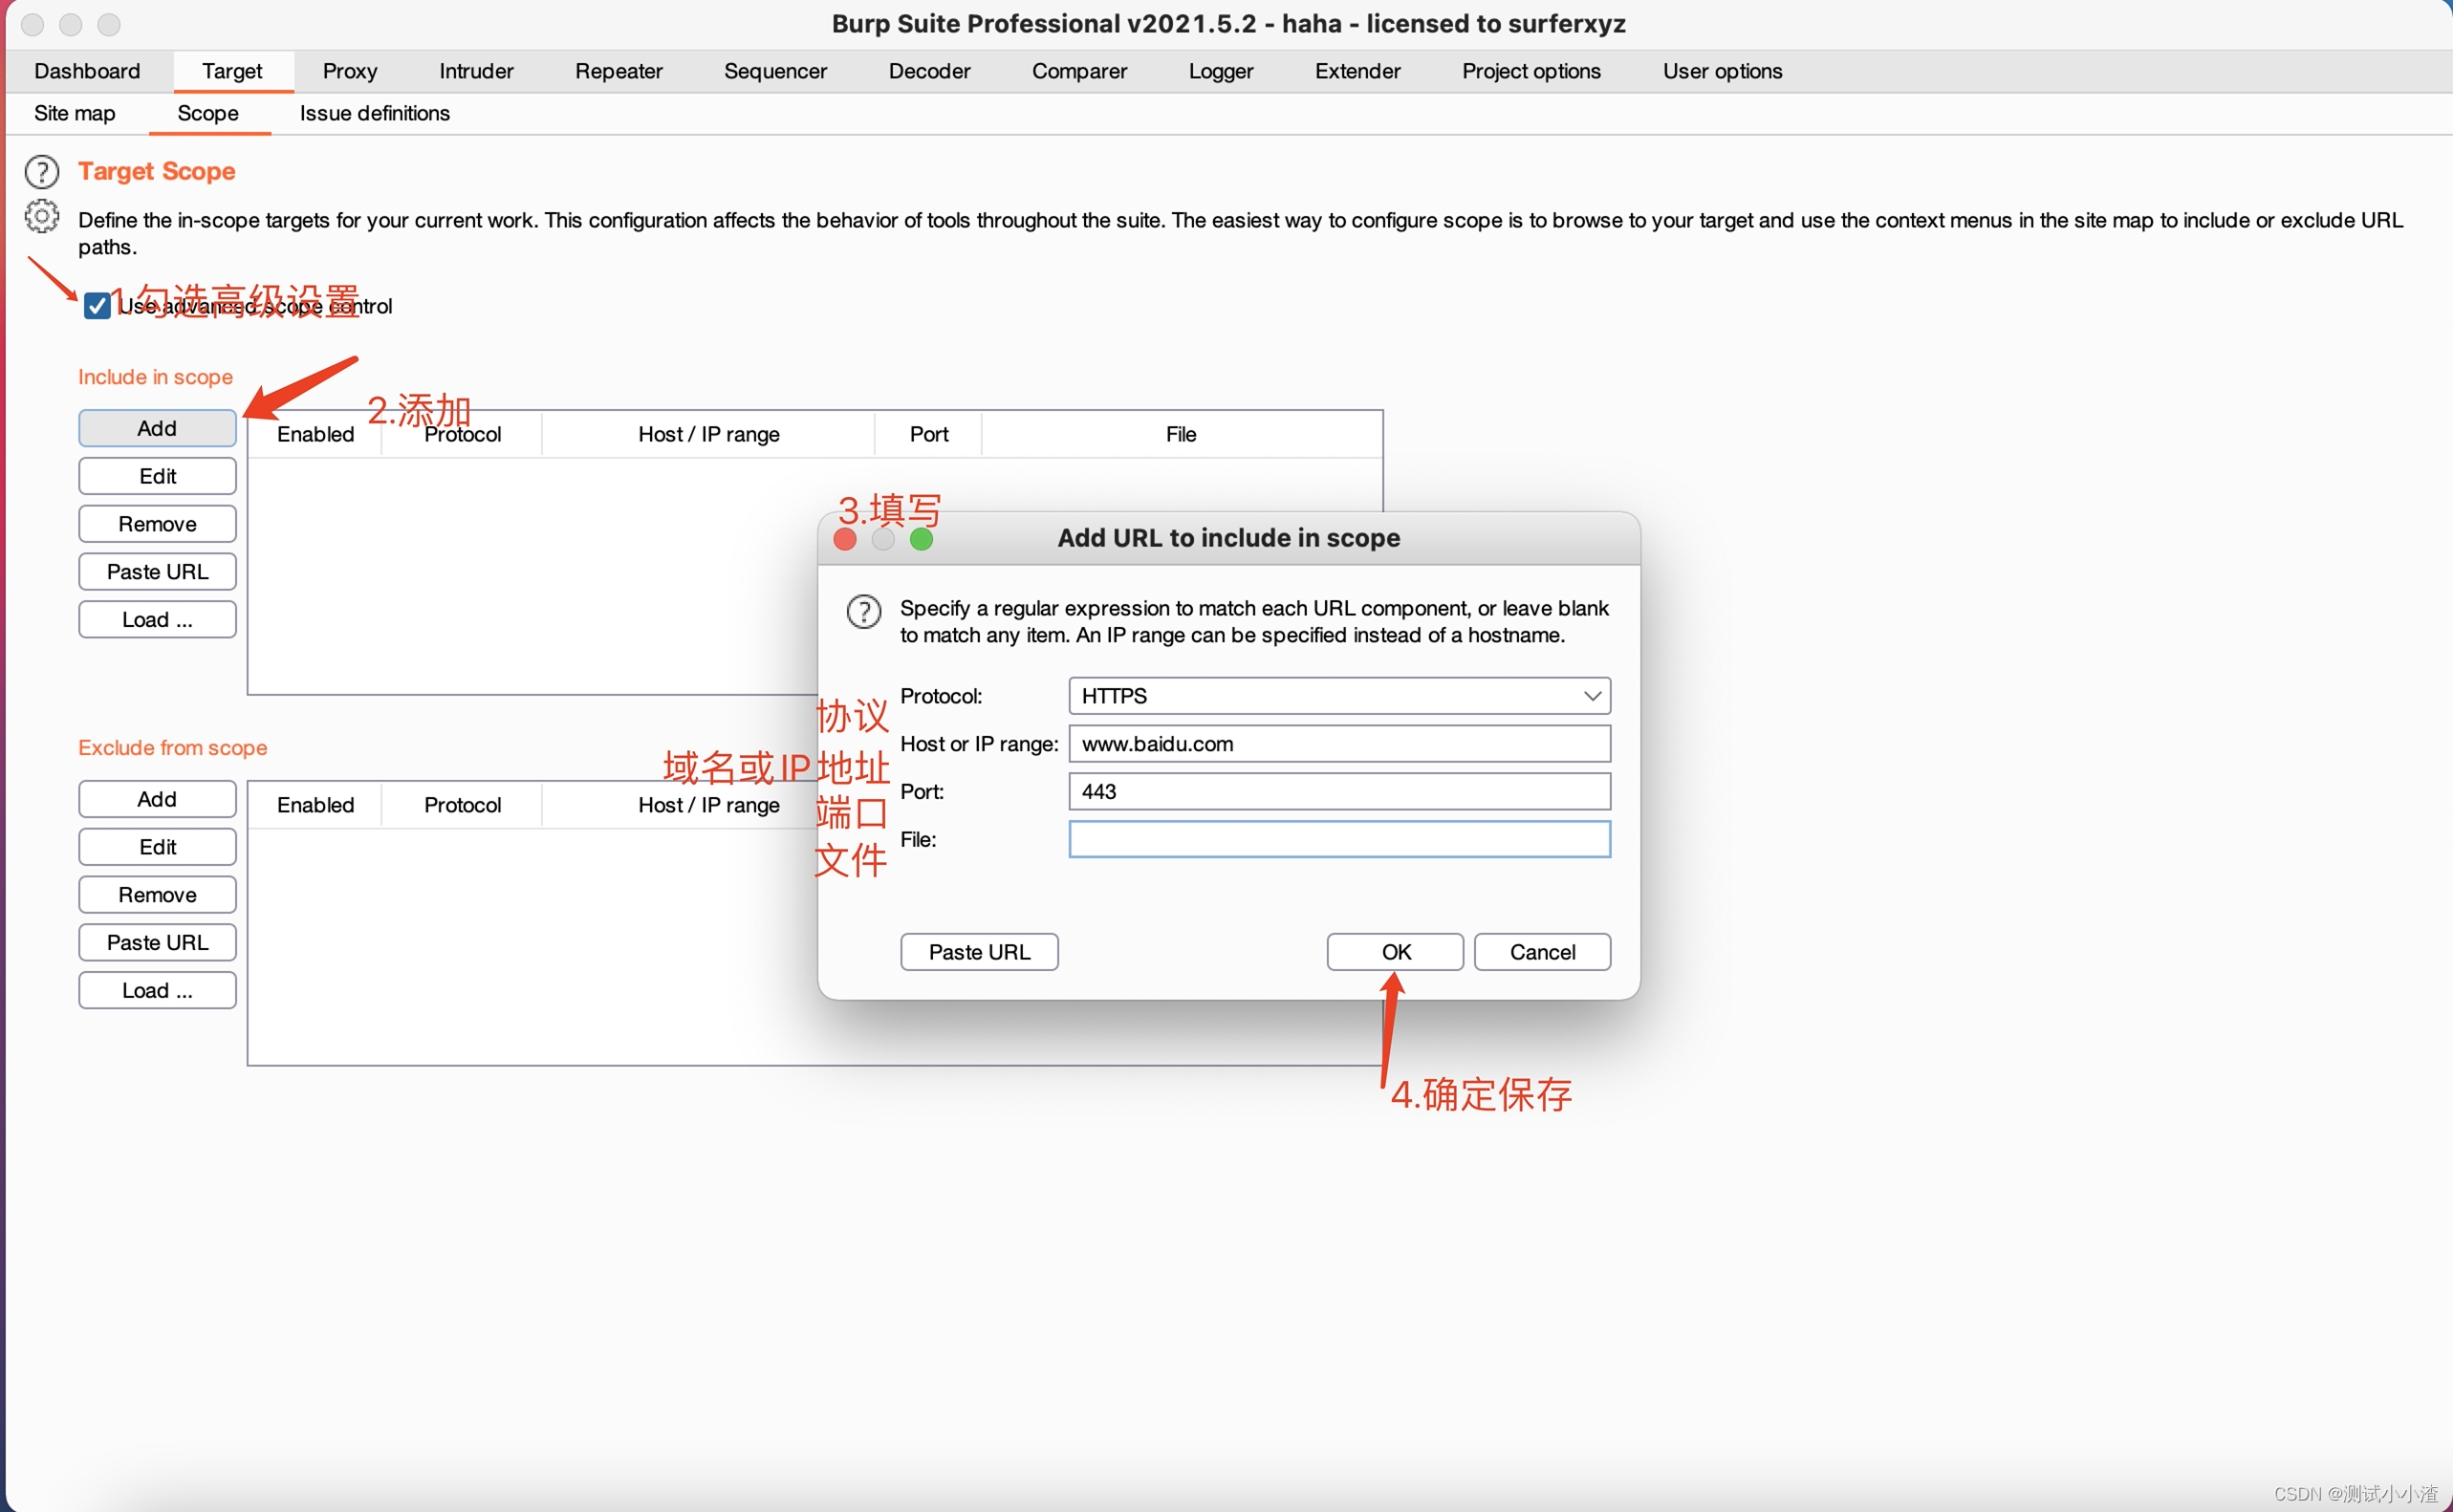Click the Target Scope help icon
The image size is (2453, 1512).
tap(41, 171)
